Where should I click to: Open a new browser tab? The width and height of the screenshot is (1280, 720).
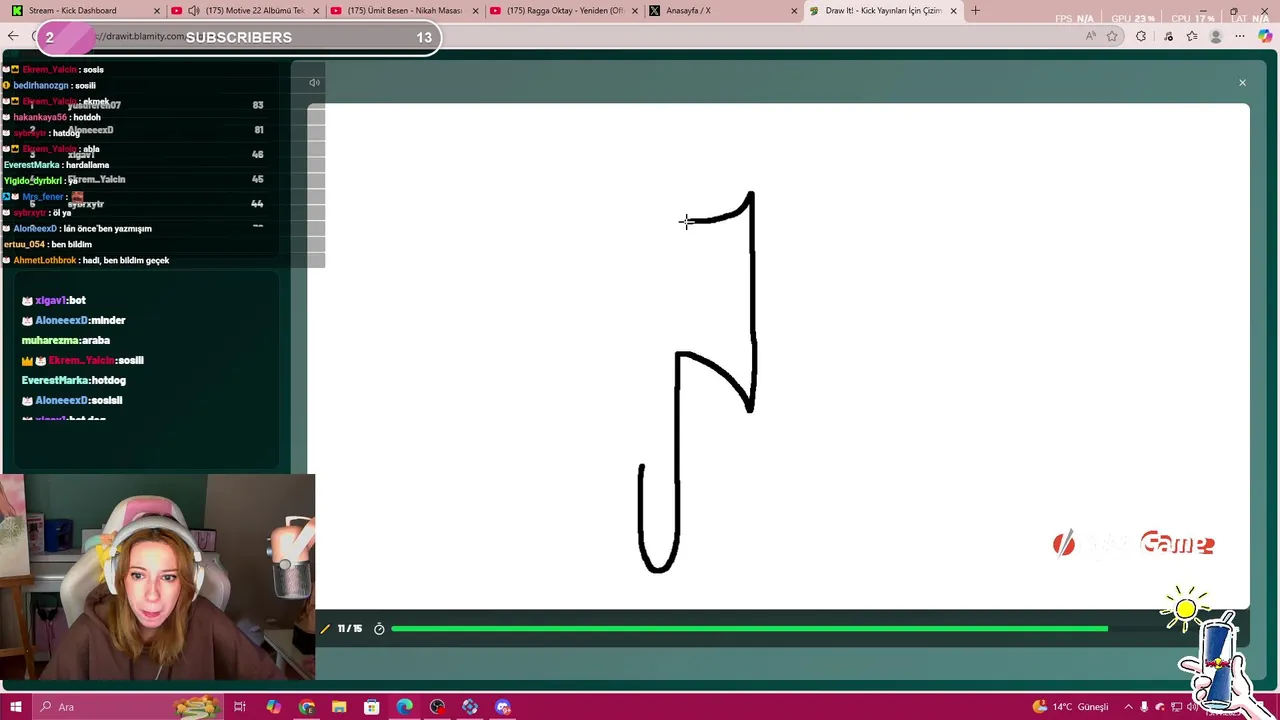pos(975,11)
